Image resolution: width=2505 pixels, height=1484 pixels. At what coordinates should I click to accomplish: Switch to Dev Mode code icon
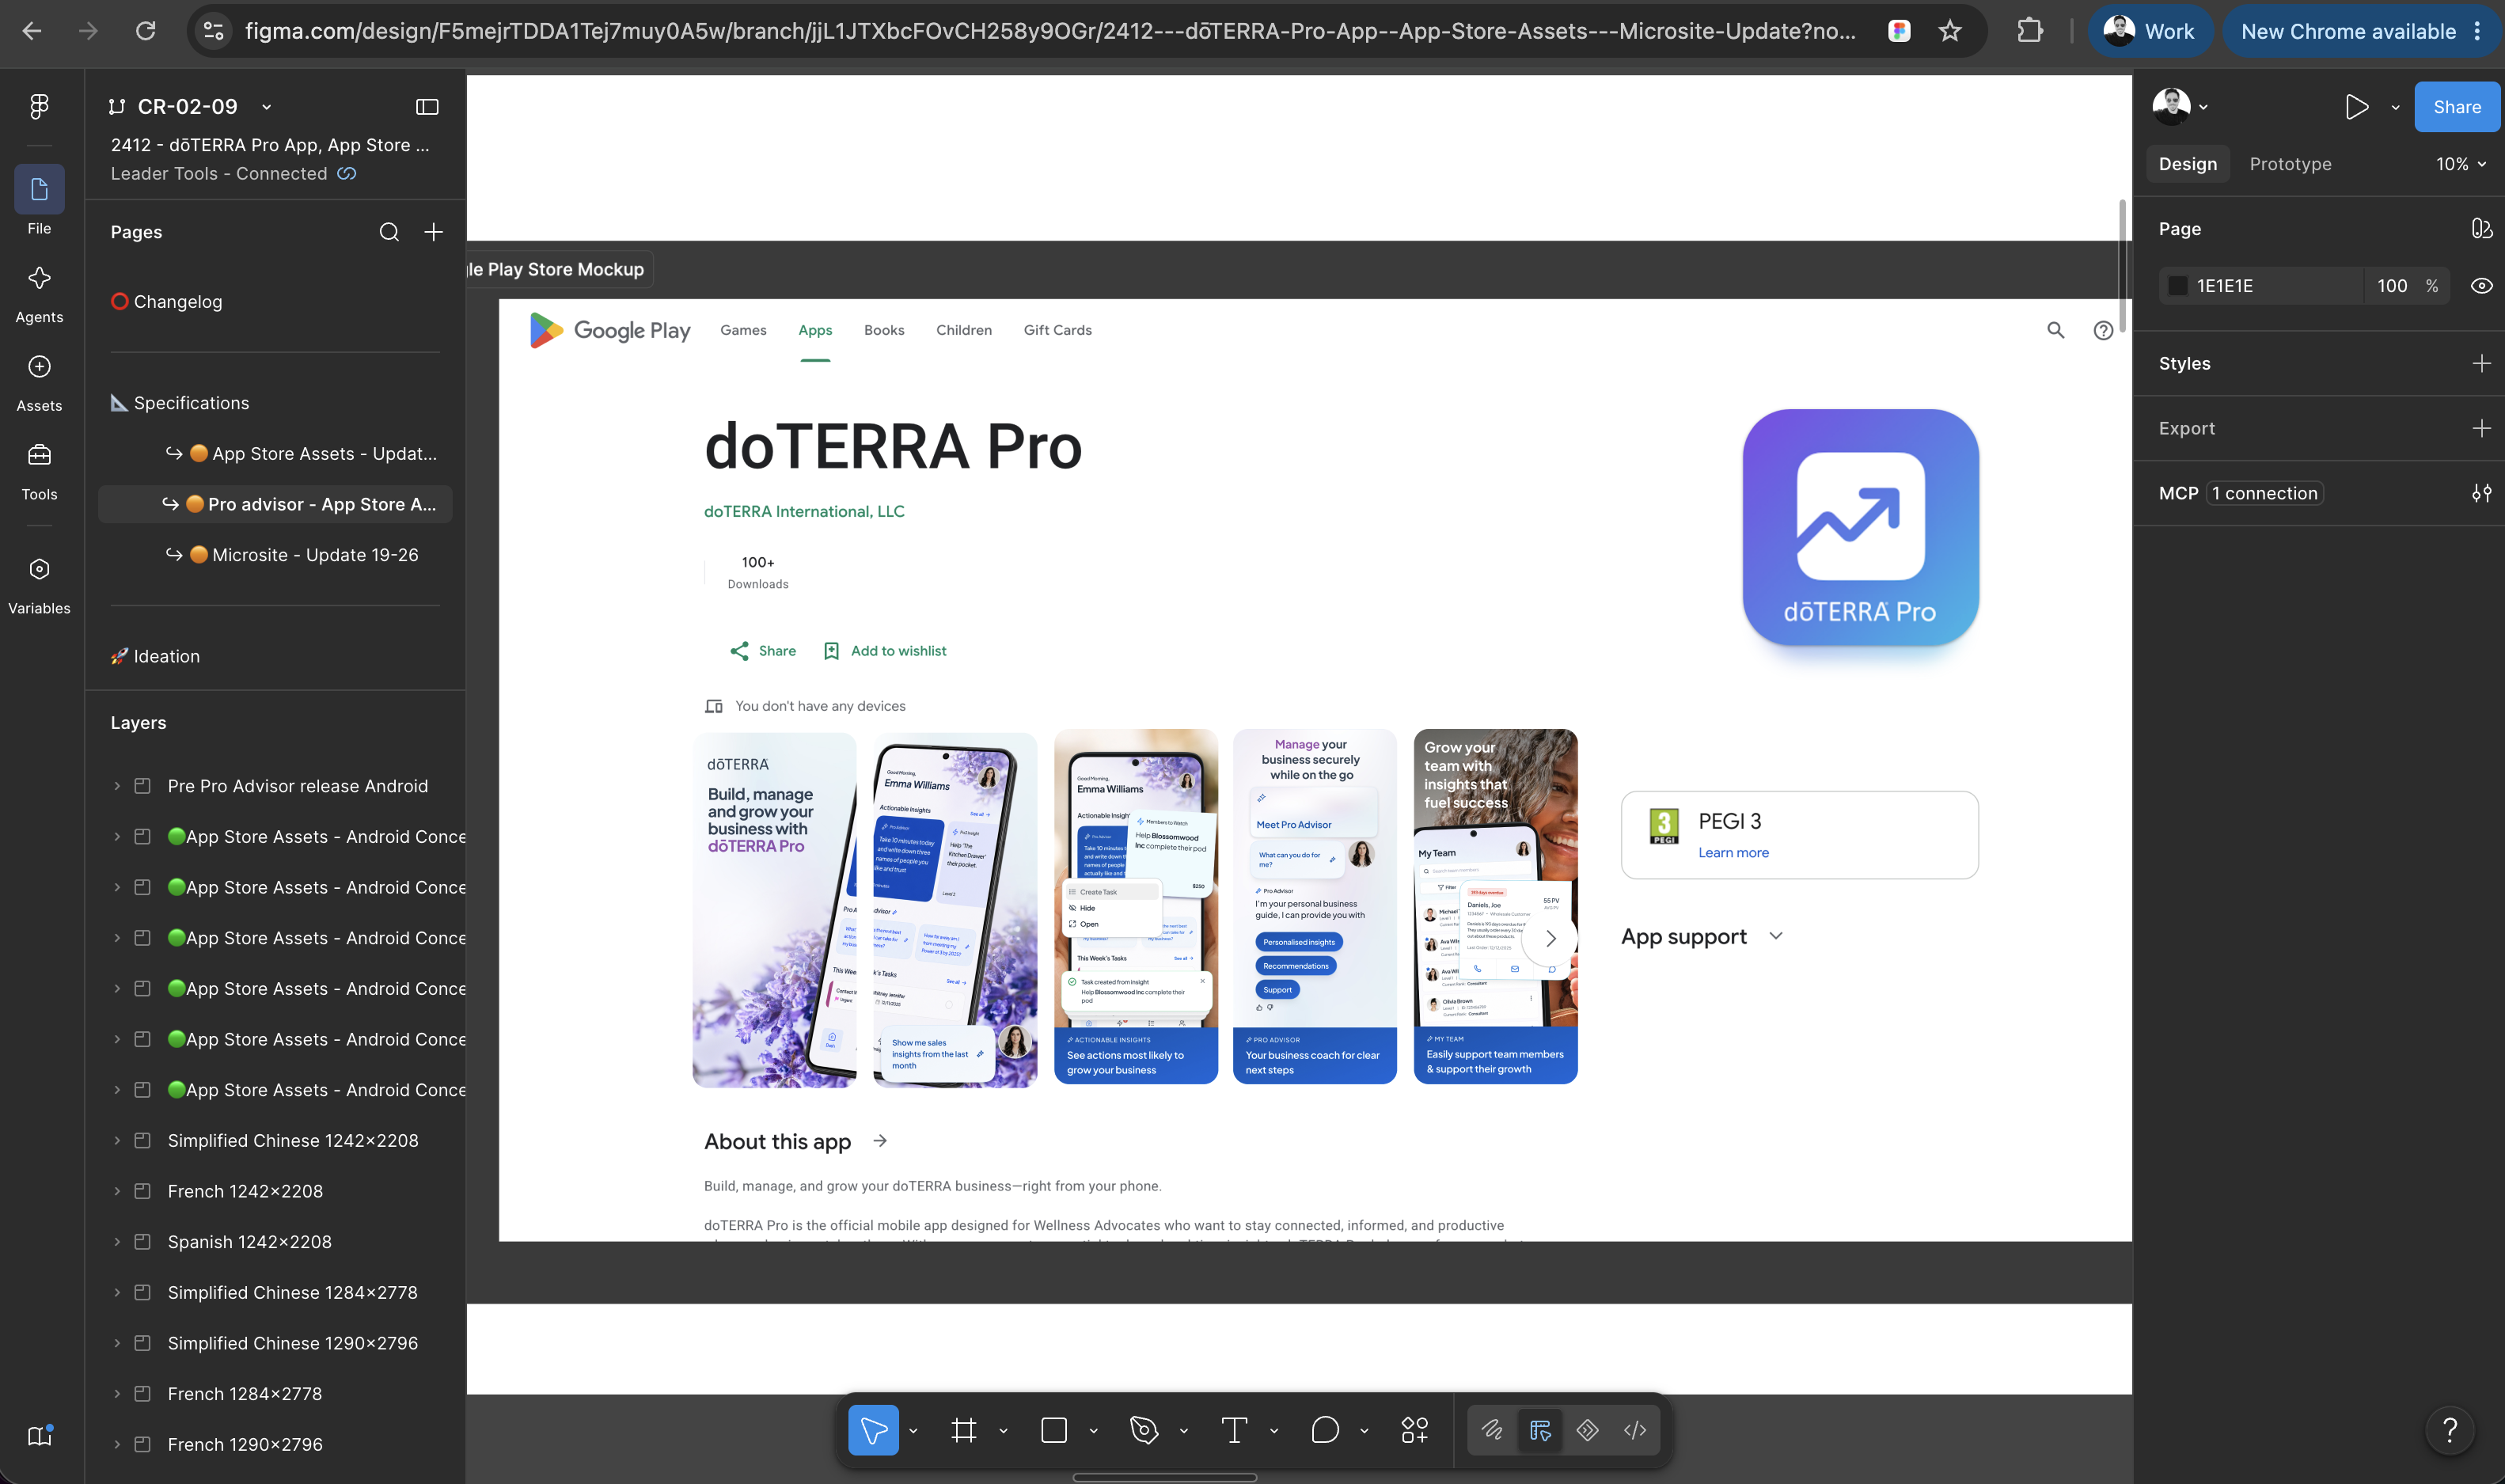(1634, 1430)
